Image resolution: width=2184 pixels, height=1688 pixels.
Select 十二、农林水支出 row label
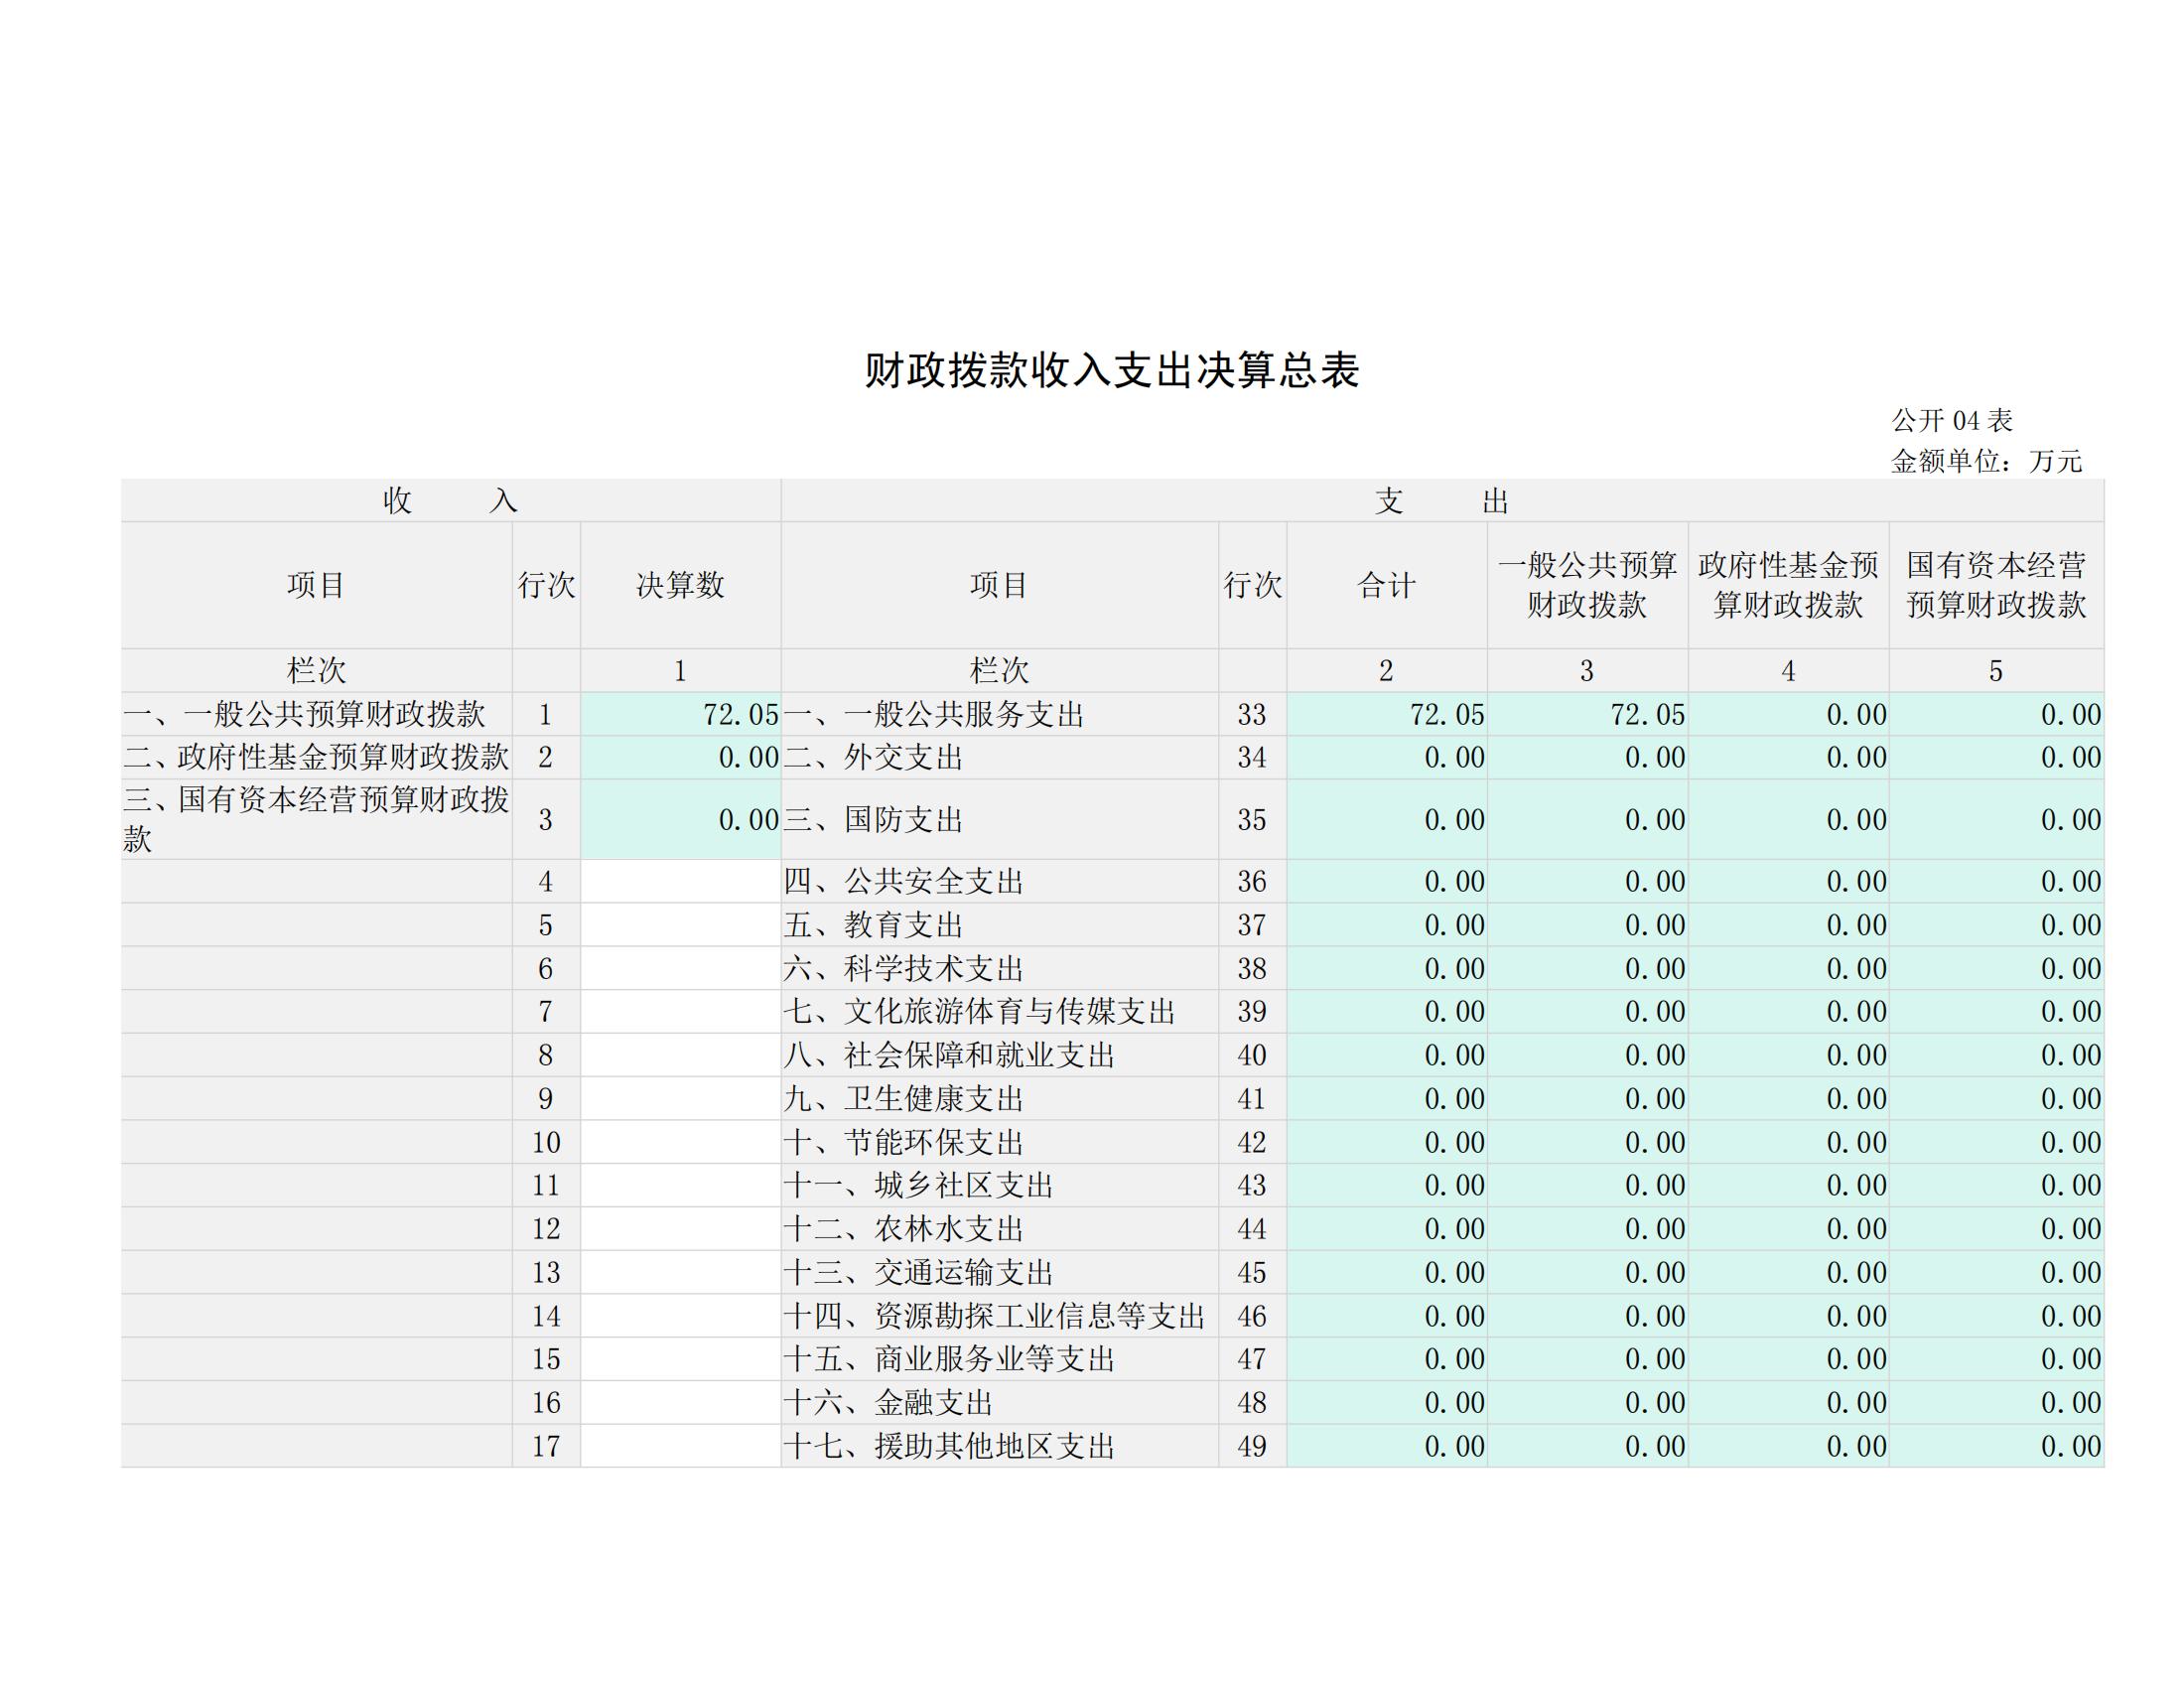pyautogui.click(x=904, y=1229)
